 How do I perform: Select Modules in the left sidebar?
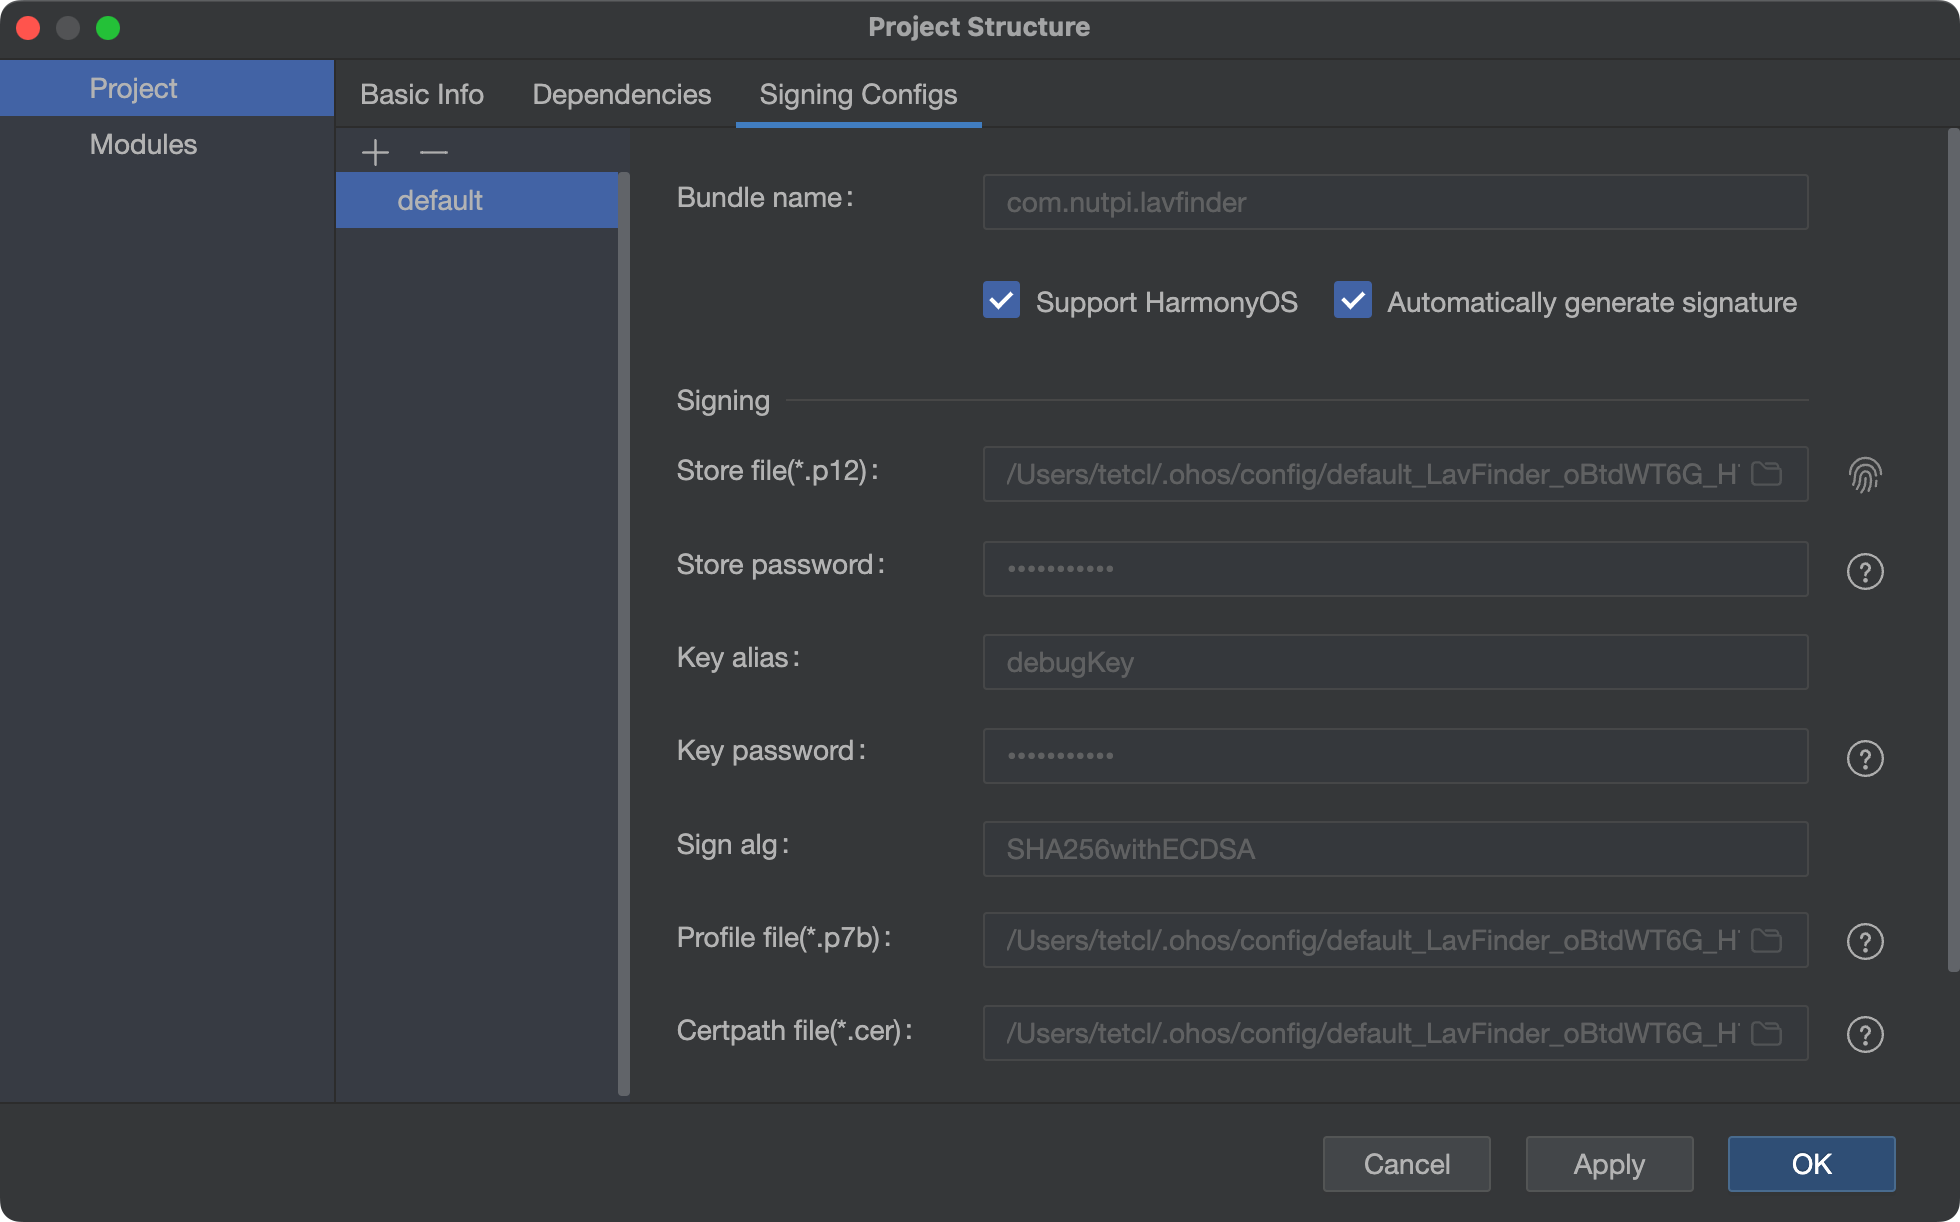[x=143, y=144]
